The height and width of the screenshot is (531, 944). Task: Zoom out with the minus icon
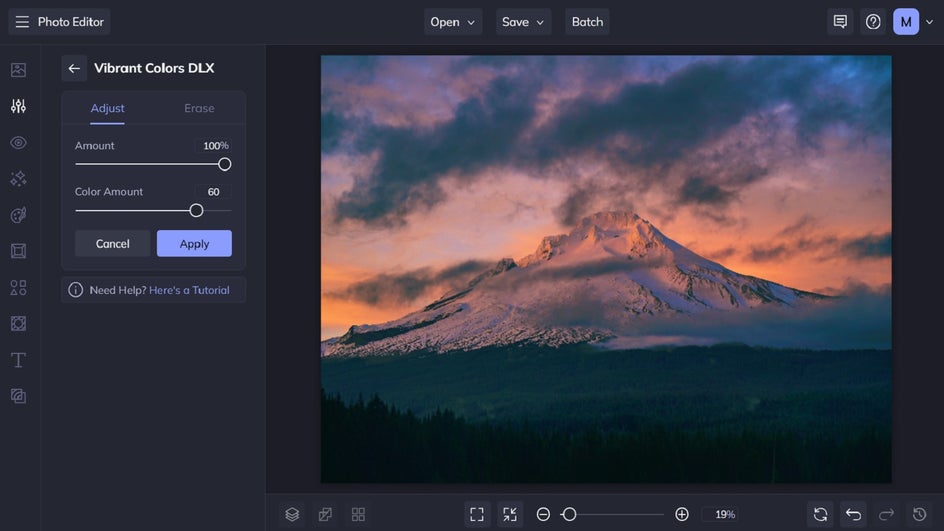[543, 514]
